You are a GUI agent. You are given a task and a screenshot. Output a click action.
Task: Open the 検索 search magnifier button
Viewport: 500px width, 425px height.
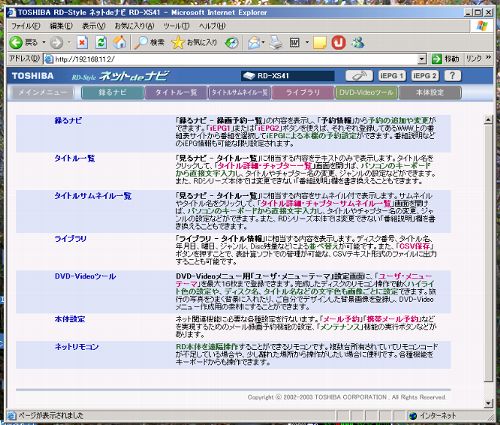[149, 43]
